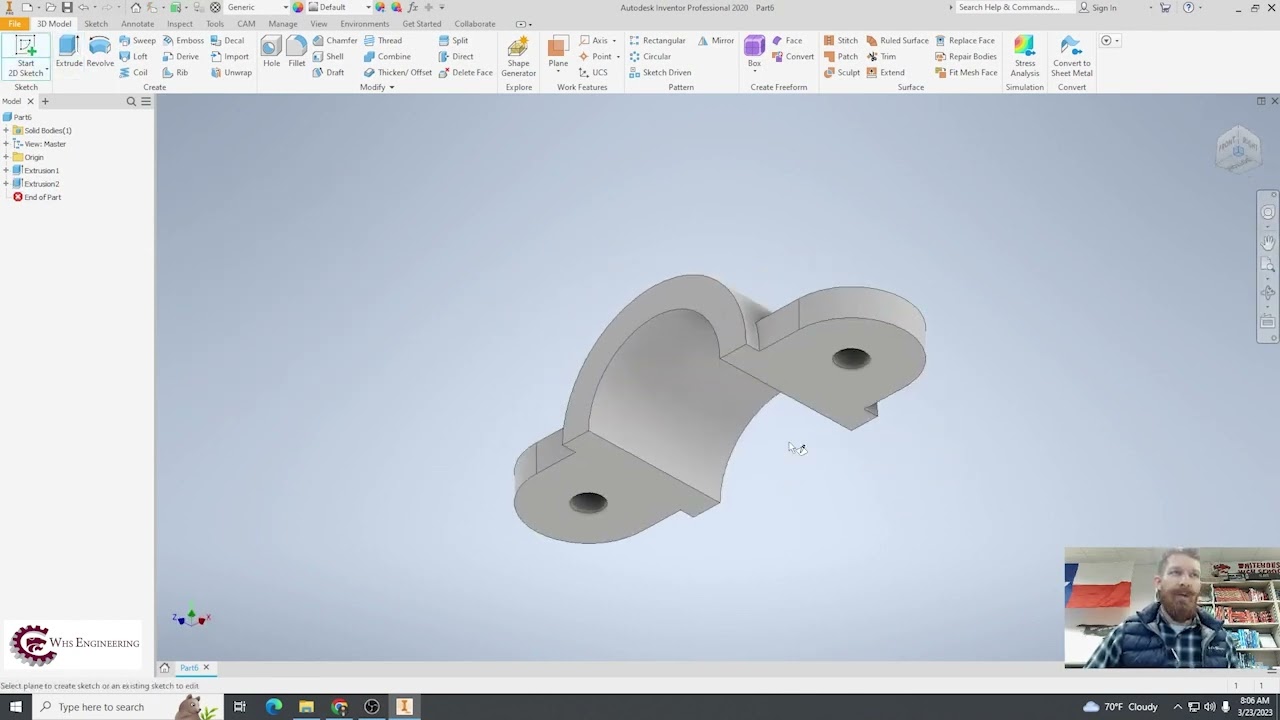This screenshot has height=720, width=1280.
Task: Select the Sculpt tool
Action: click(x=841, y=72)
